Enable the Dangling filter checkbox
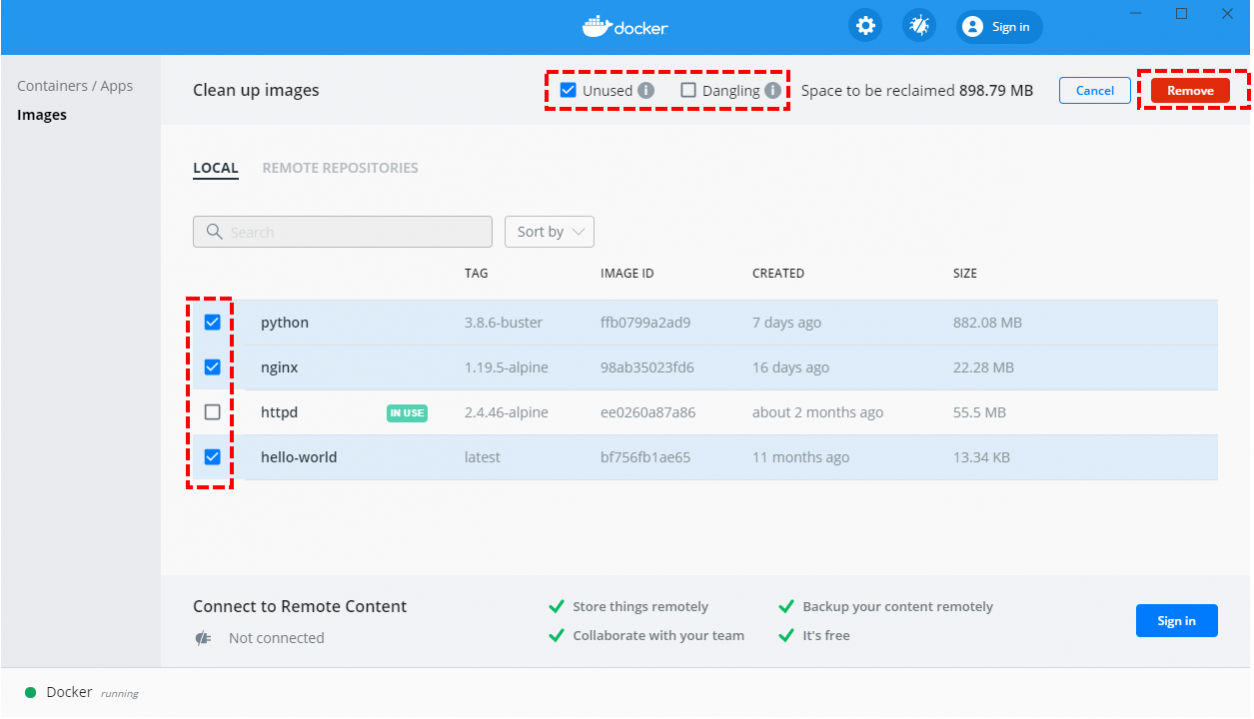Viewport: 1254px width, 719px height. pos(688,90)
